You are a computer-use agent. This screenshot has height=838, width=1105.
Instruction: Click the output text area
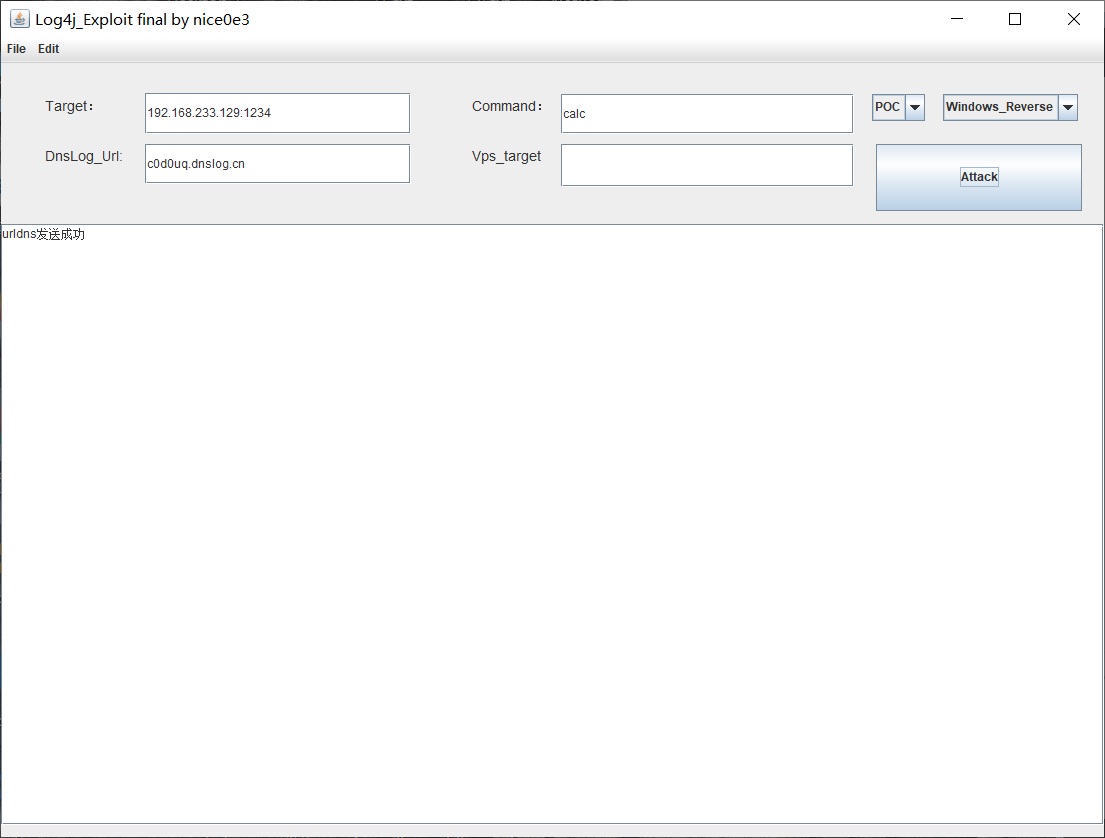[552, 524]
